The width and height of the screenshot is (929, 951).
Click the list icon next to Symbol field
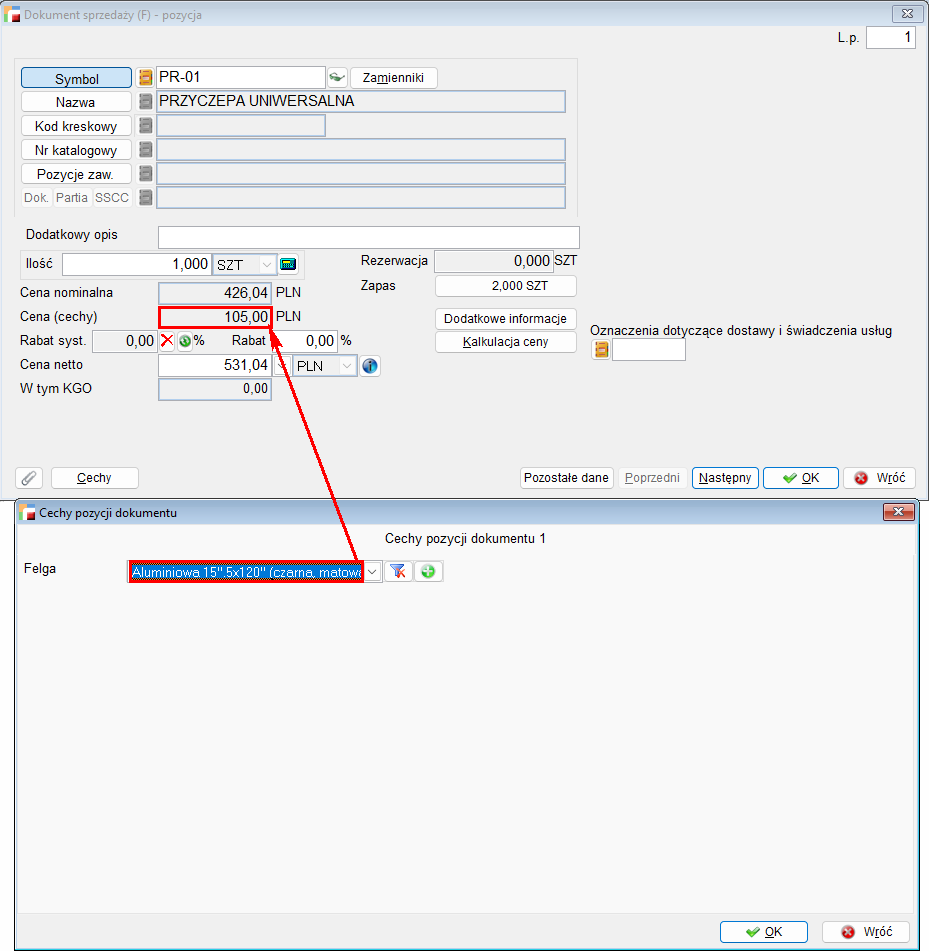pyautogui.click(x=145, y=78)
